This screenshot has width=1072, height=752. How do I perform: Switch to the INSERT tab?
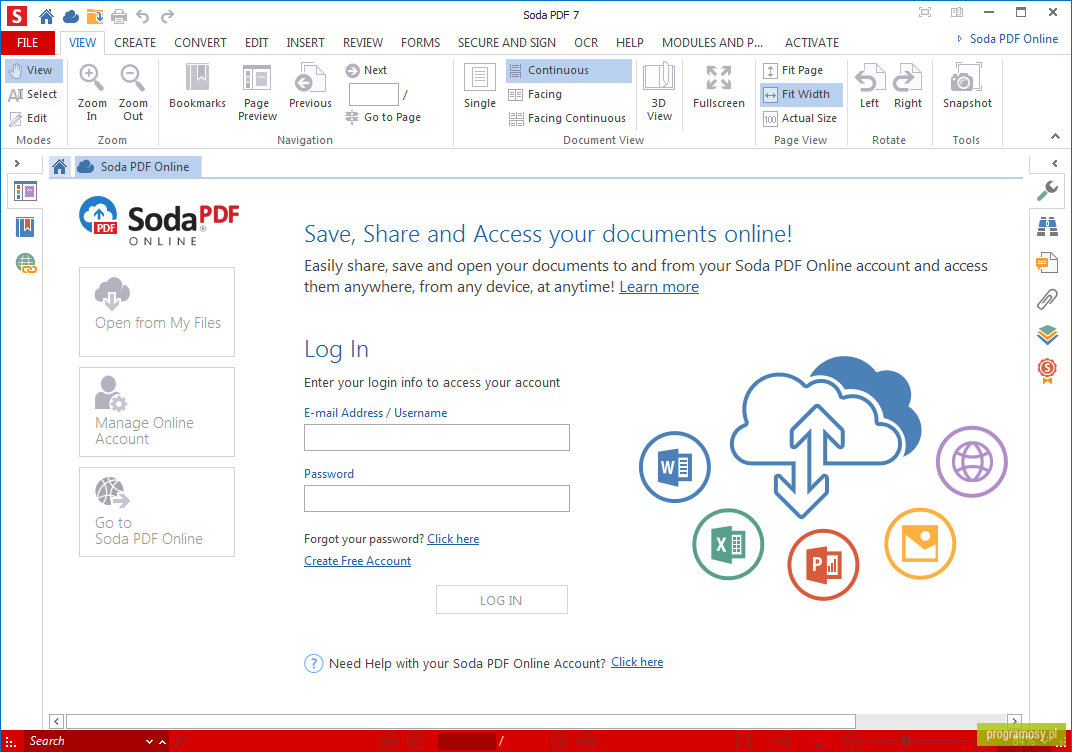click(305, 42)
